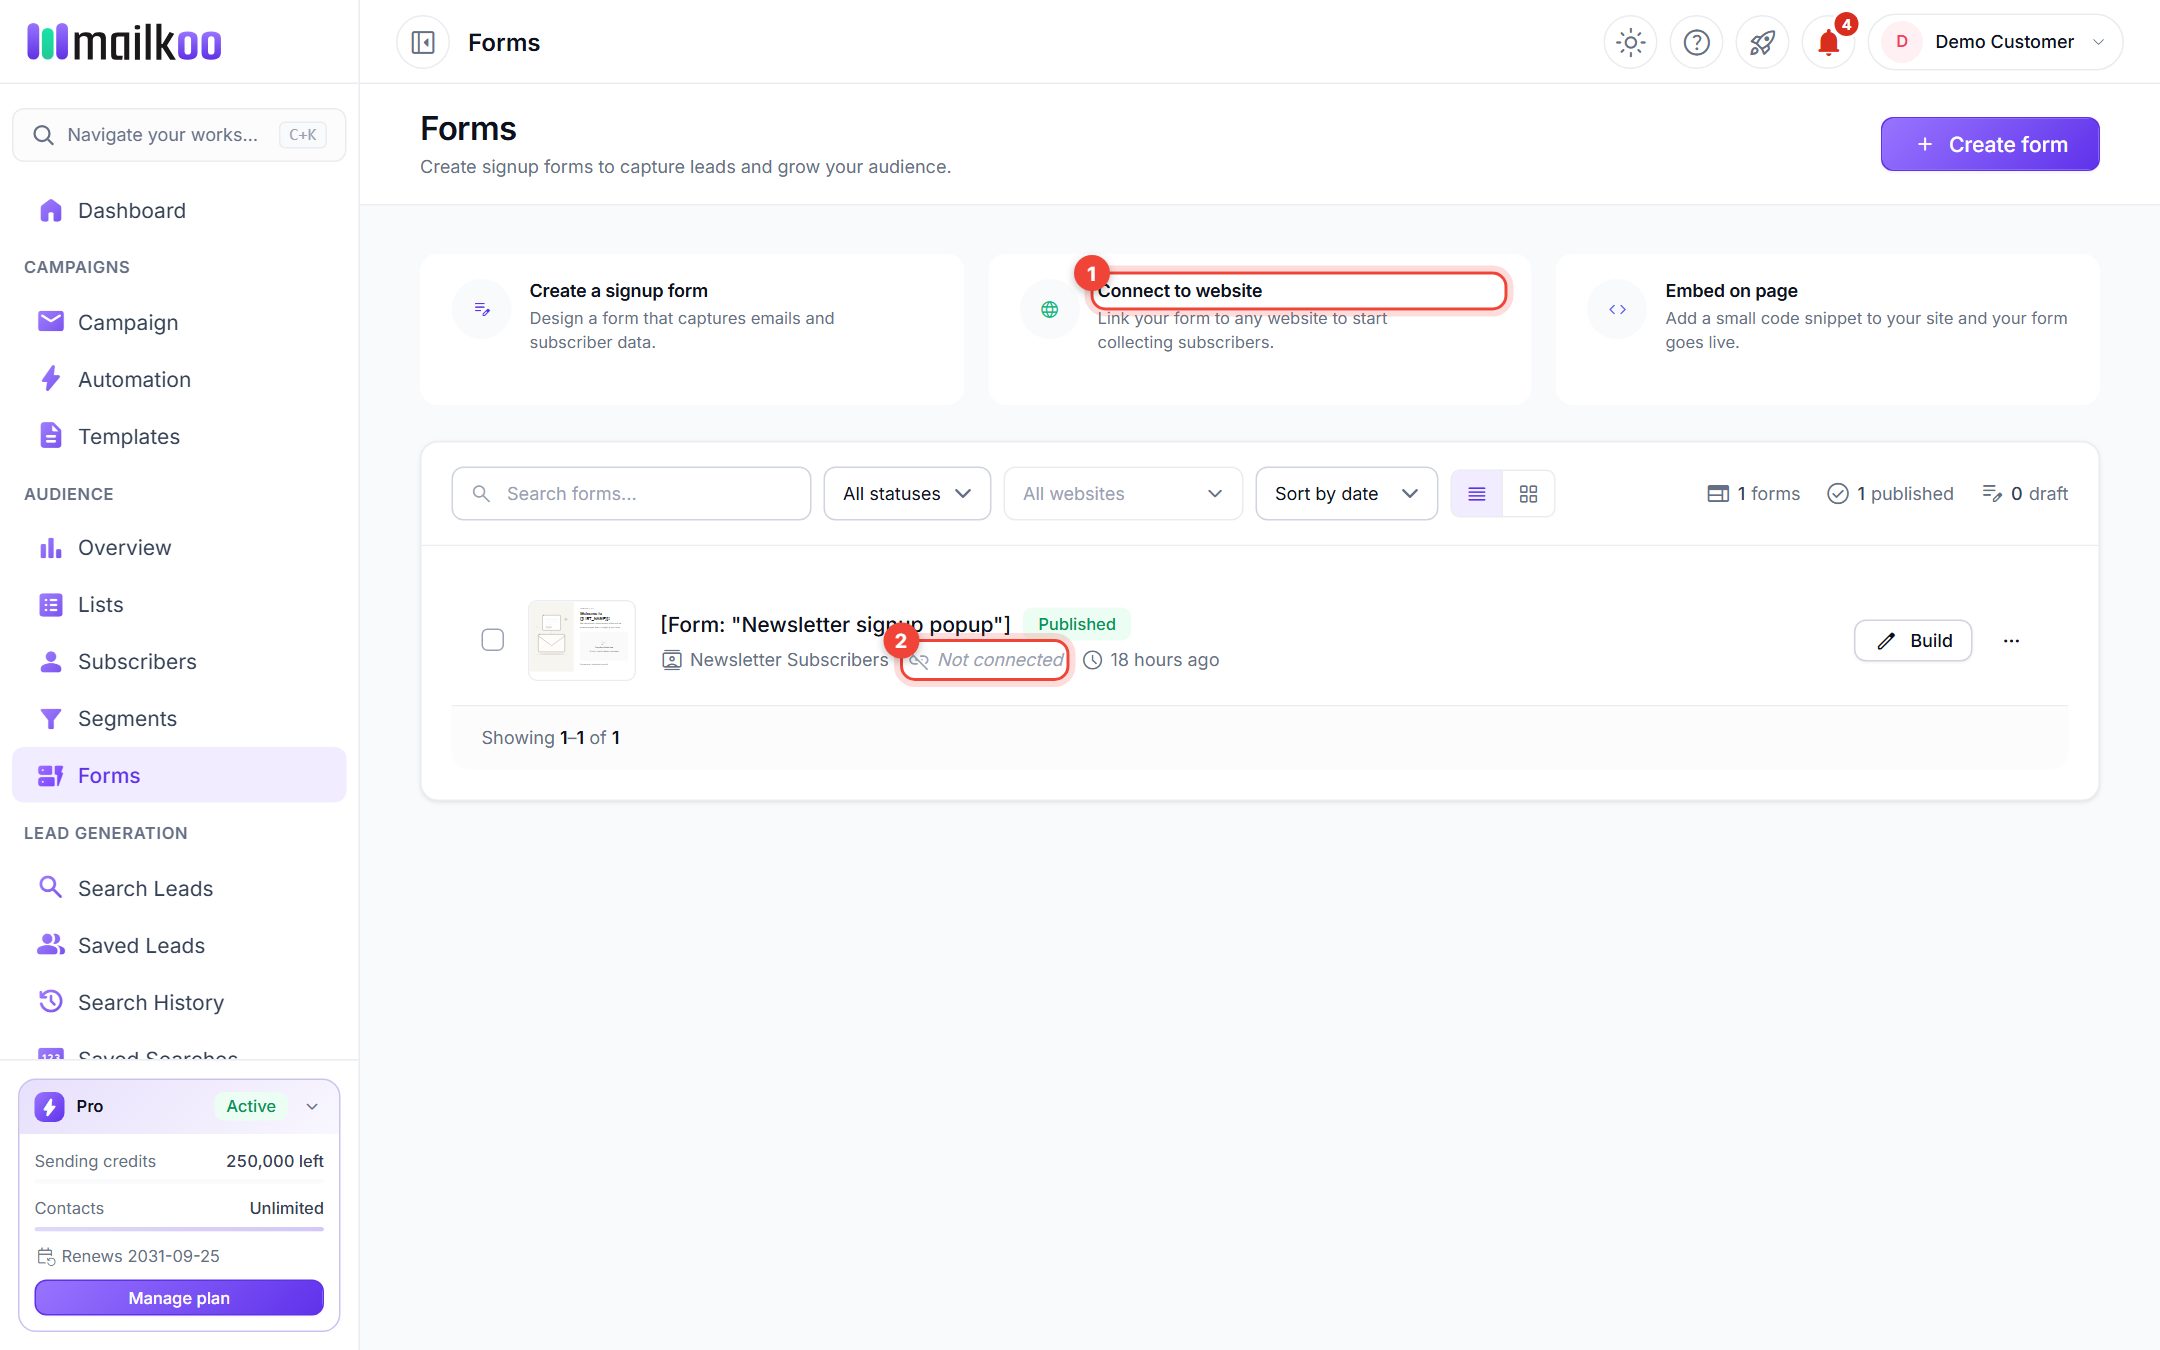Go to Dashboard in sidebar
The height and width of the screenshot is (1350, 2160).
tap(179, 210)
